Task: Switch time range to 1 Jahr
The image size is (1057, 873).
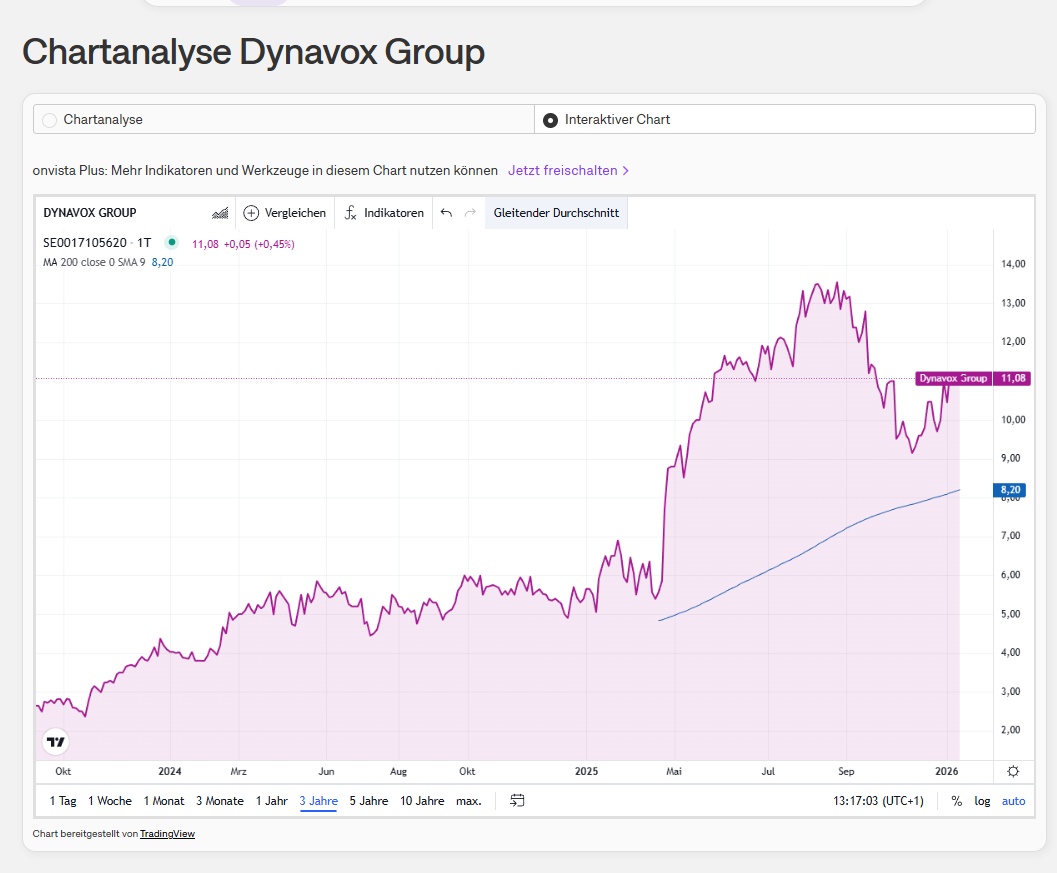Action: pyautogui.click(x=271, y=801)
